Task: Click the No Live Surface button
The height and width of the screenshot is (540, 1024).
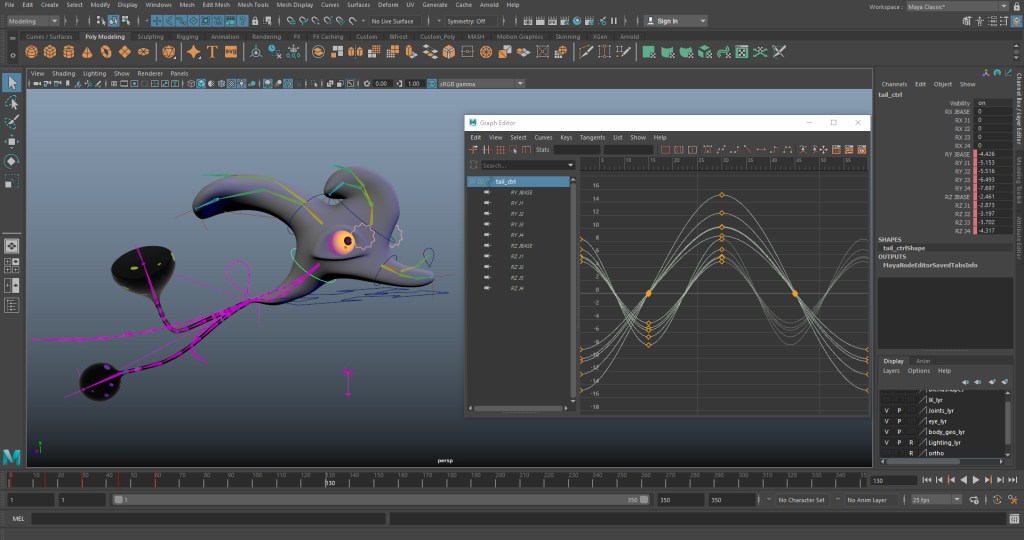Action: coord(393,20)
